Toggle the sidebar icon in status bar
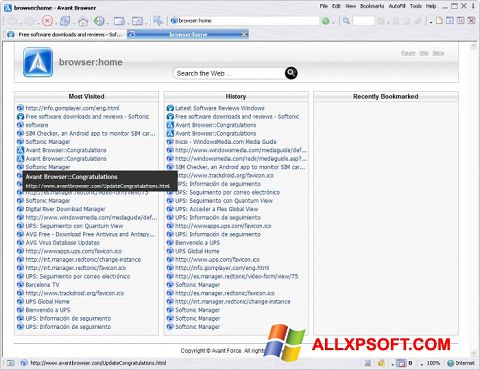Viewport: 480px width, 370px height. [11, 363]
